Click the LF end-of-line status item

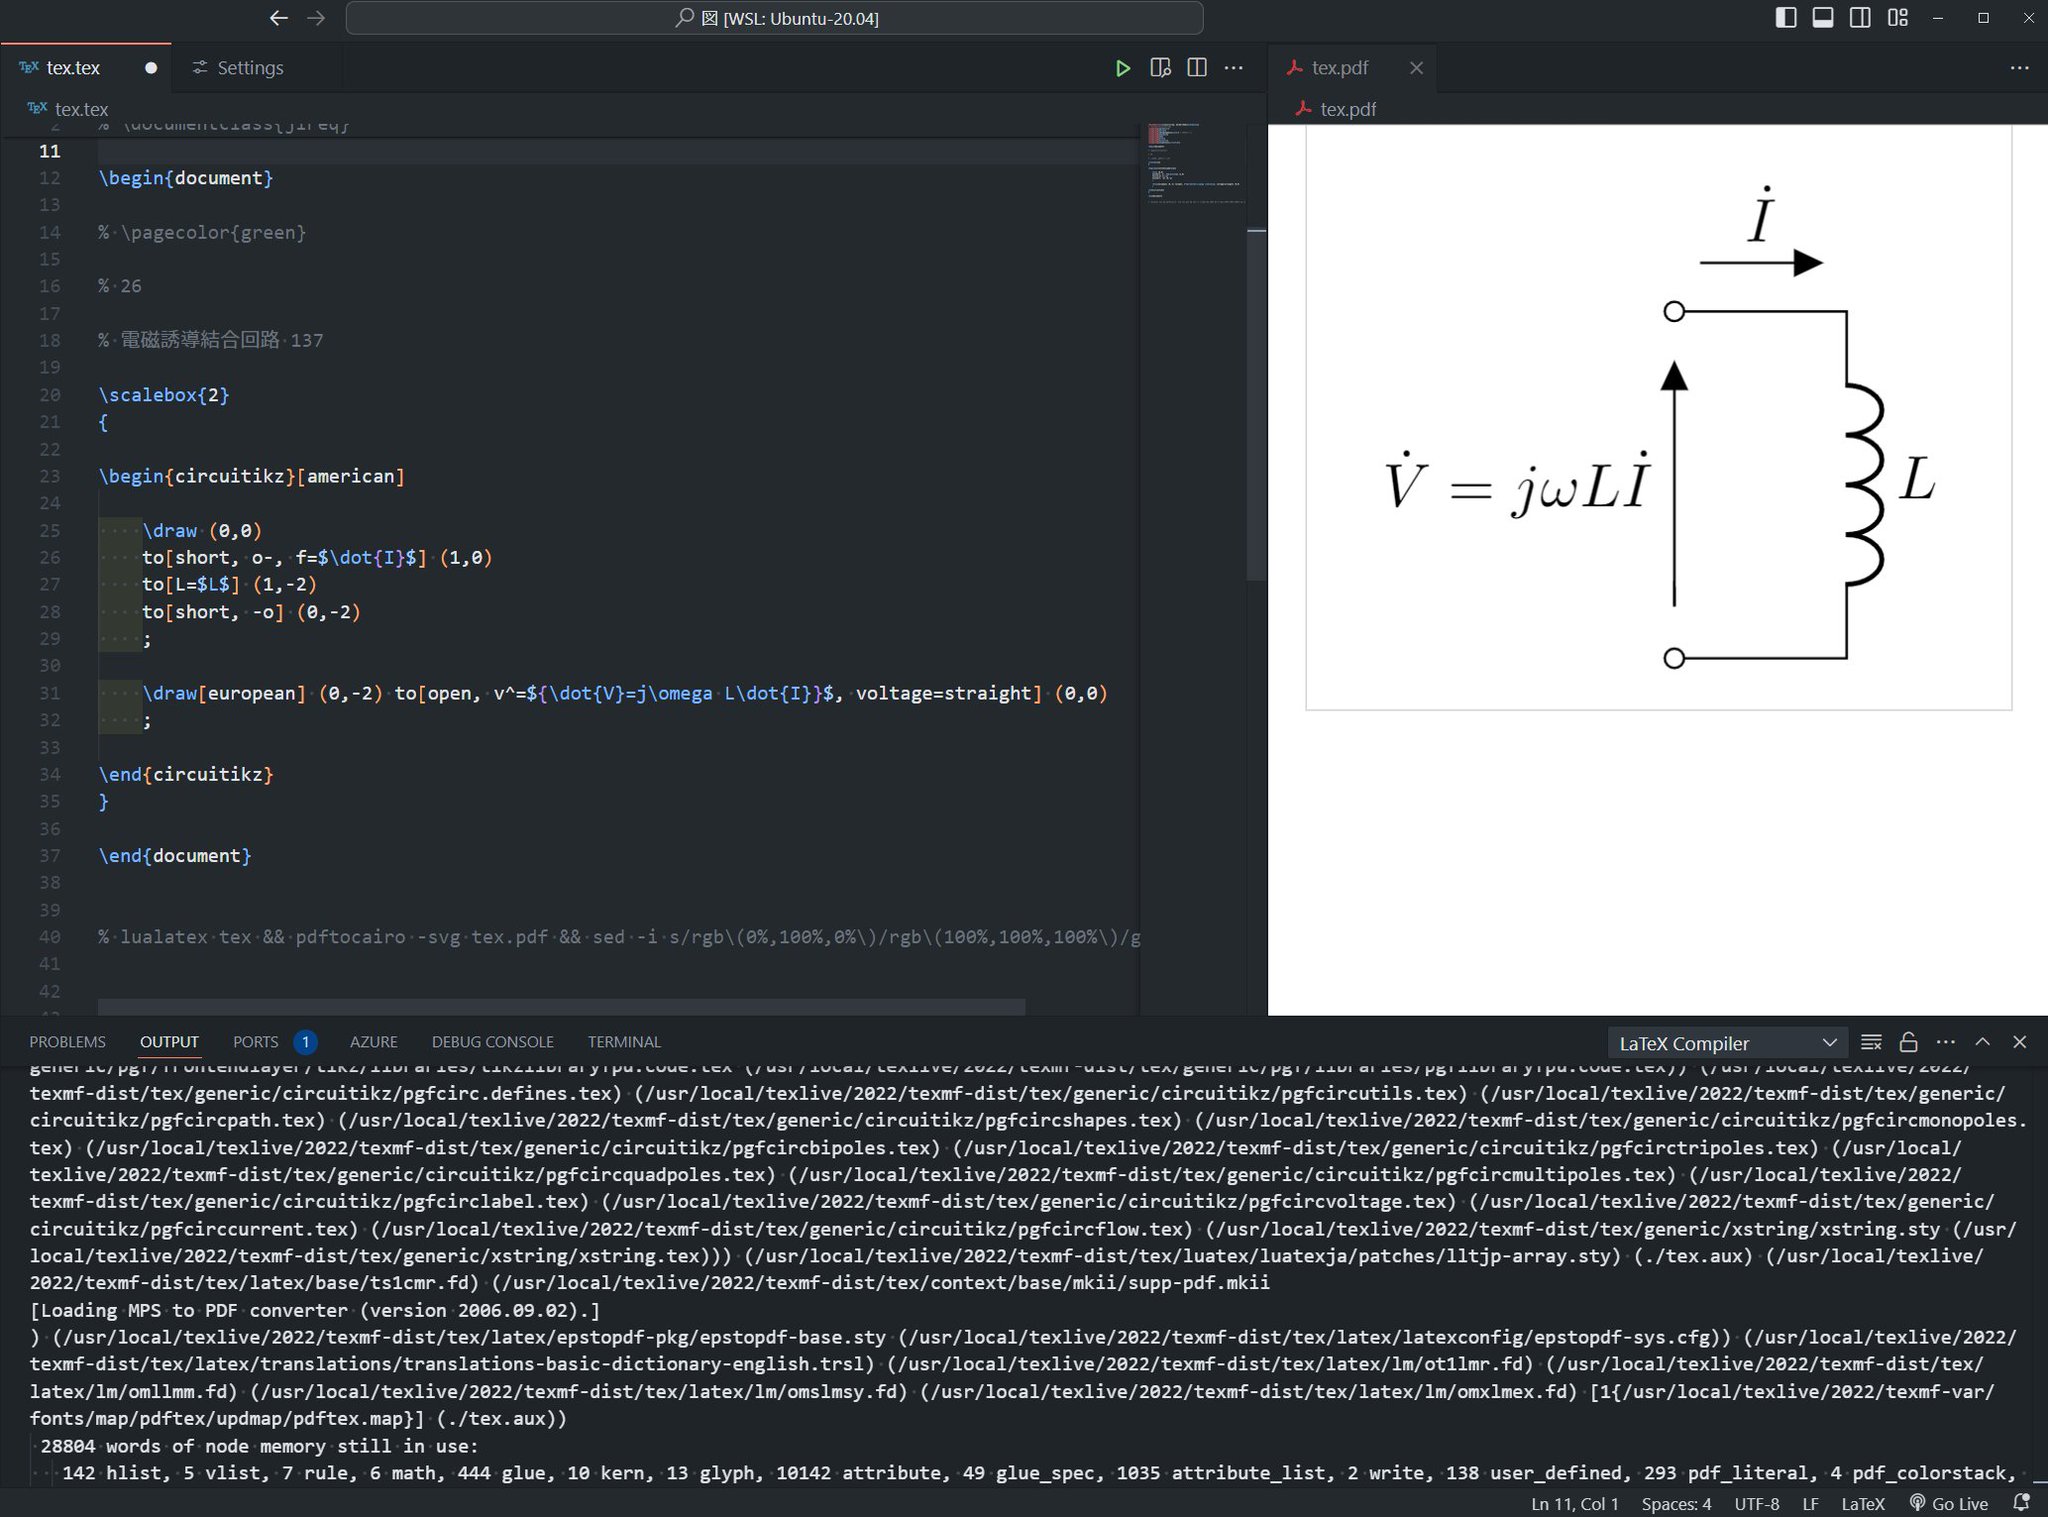coord(1810,1504)
